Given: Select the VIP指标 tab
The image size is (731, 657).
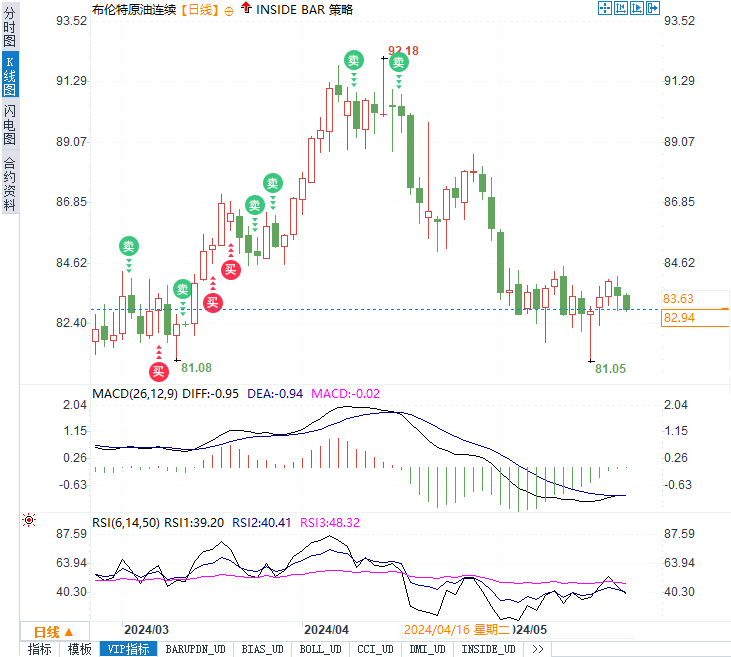Looking at the screenshot, I should point(128,649).
